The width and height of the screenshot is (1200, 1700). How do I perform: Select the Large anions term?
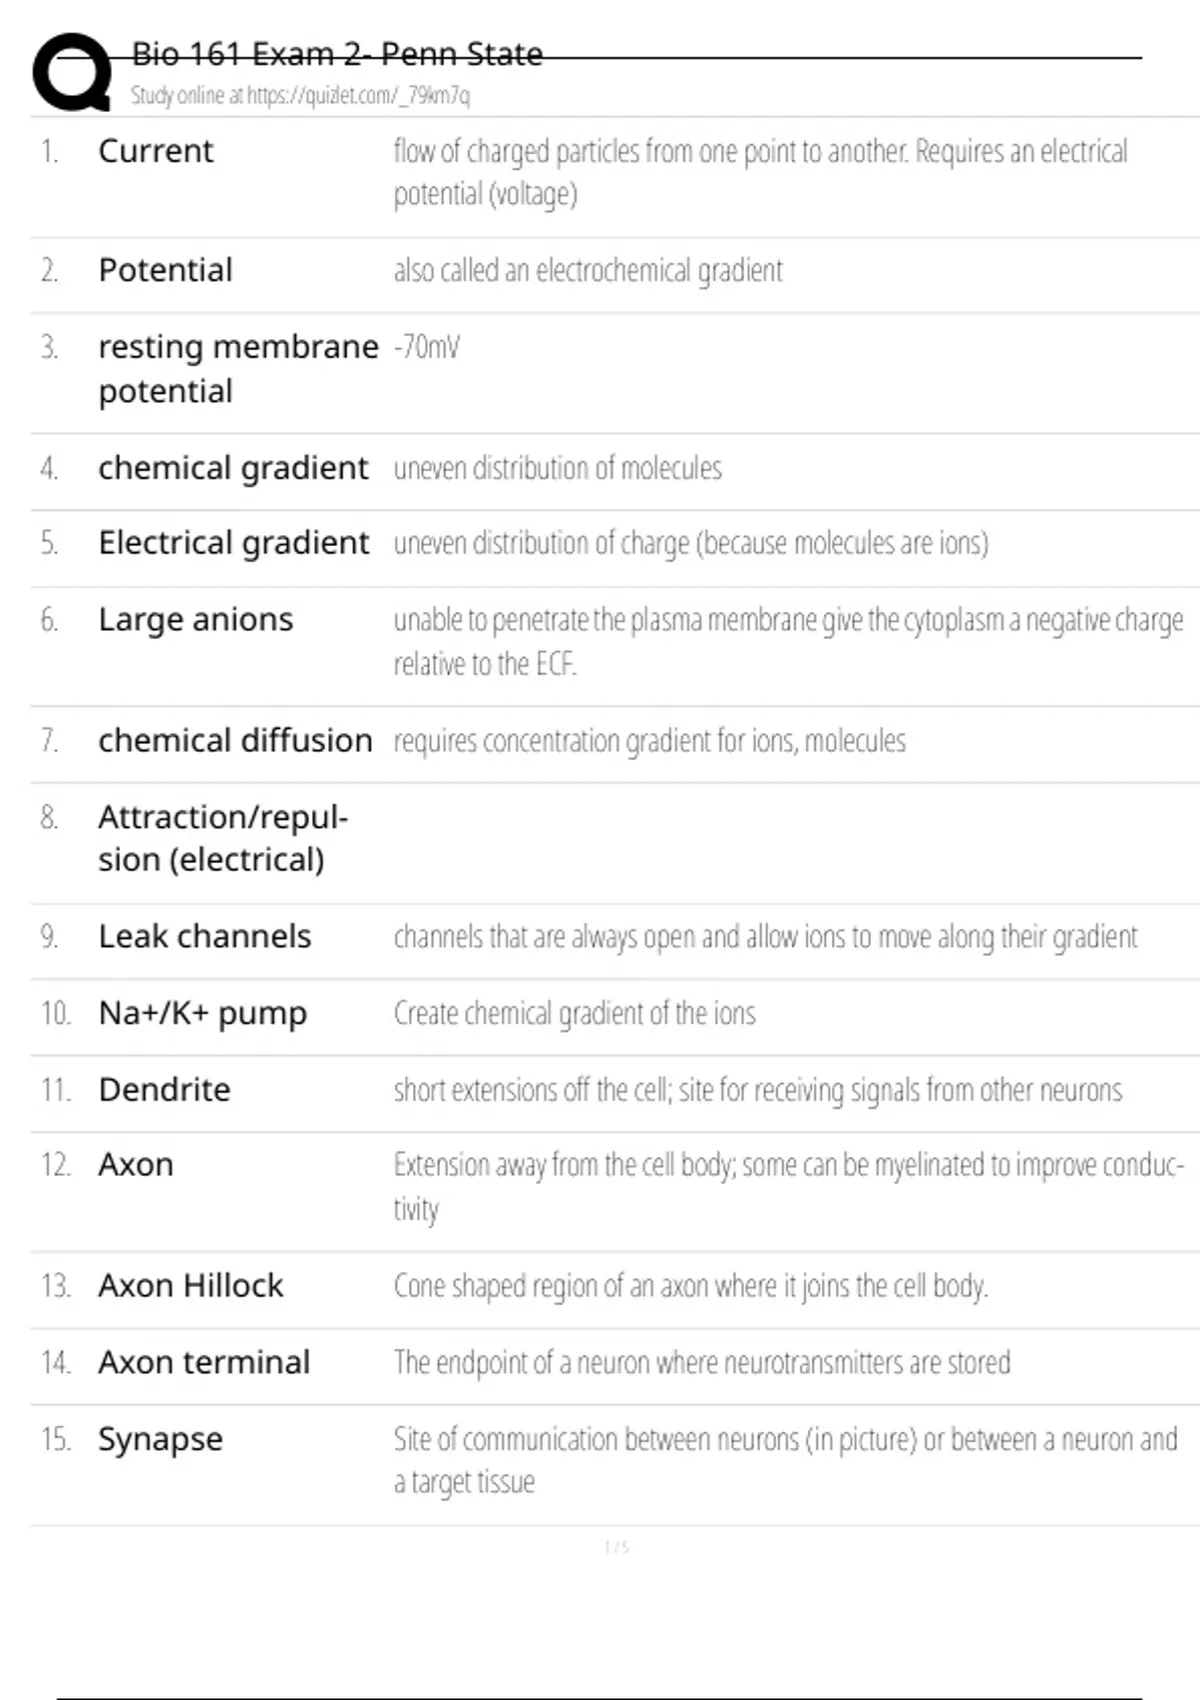[195, 620]
